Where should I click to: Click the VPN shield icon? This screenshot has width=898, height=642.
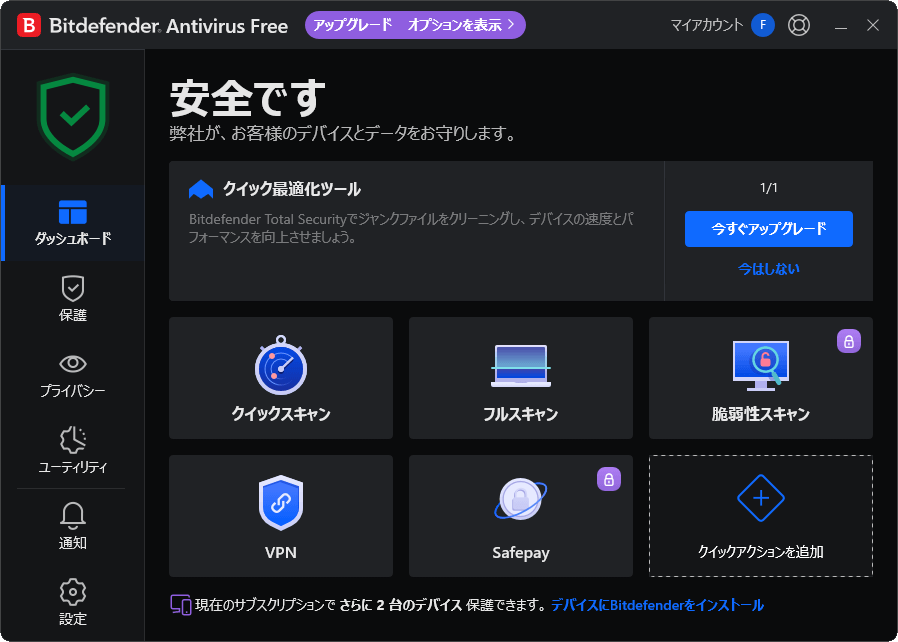coord(281,503)
